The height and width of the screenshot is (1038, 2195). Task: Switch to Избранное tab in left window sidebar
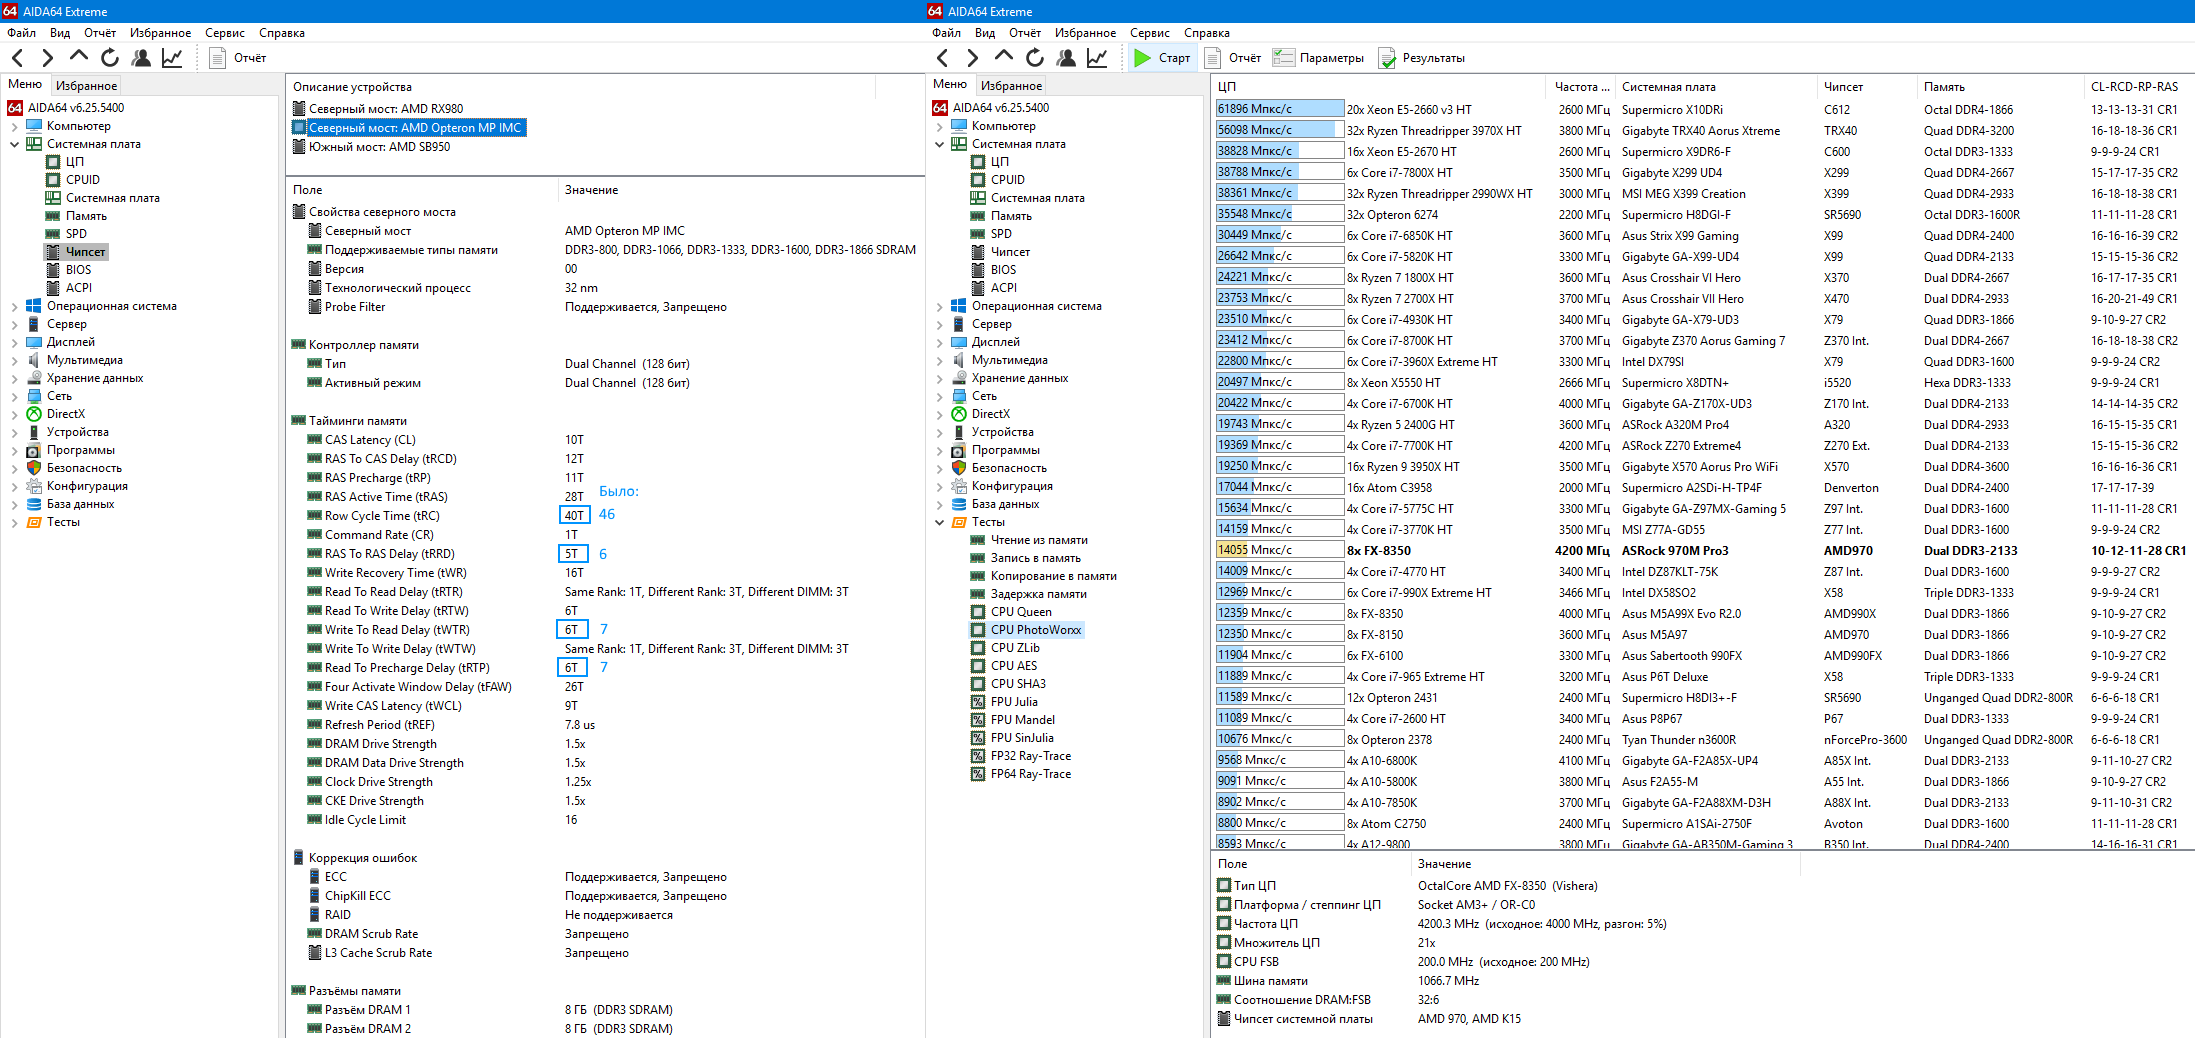point(86,86)
